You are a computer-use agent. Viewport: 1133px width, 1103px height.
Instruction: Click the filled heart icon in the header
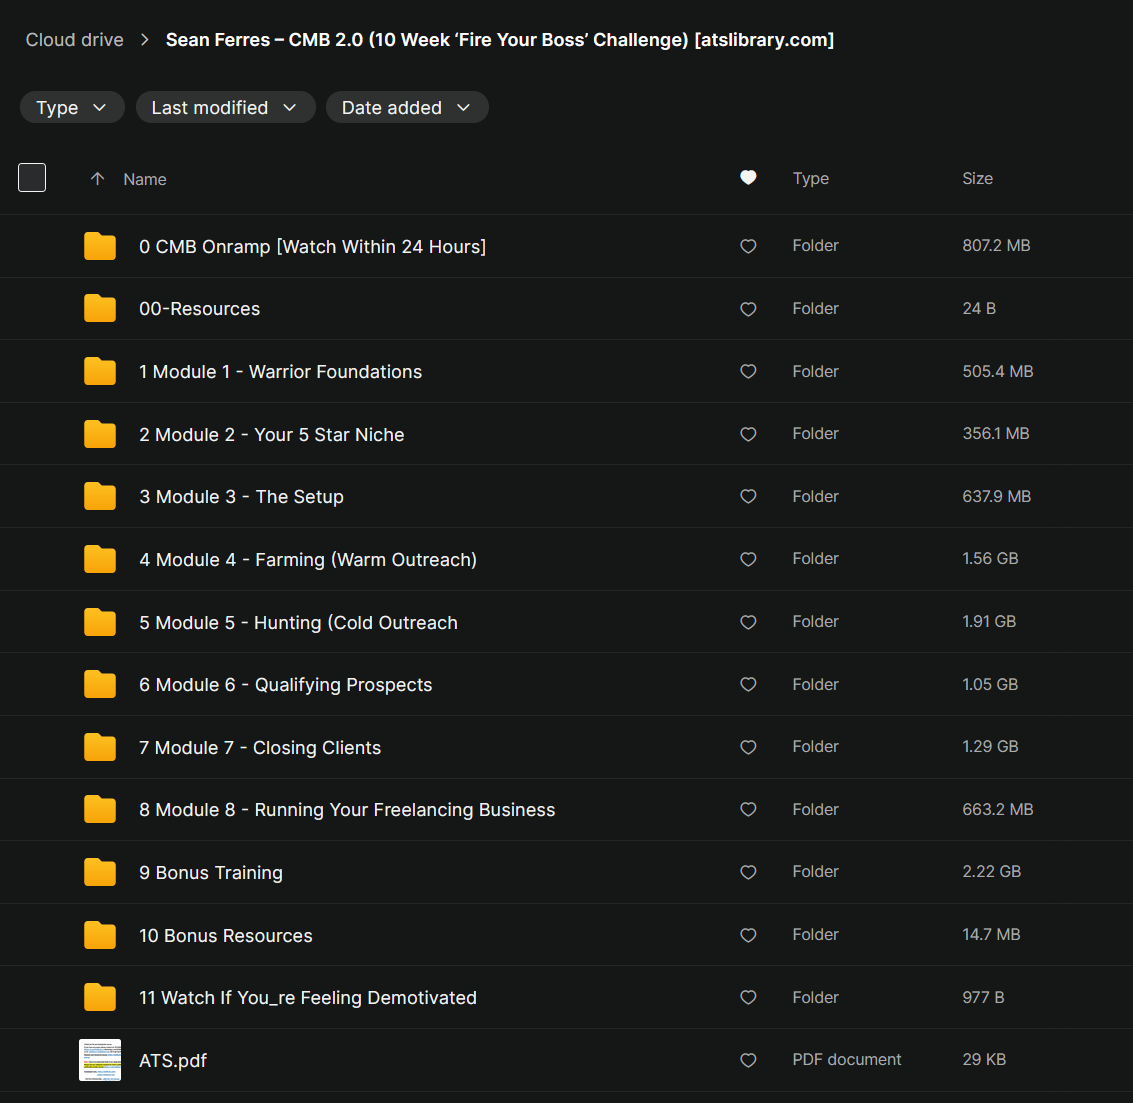click(748, 178)
